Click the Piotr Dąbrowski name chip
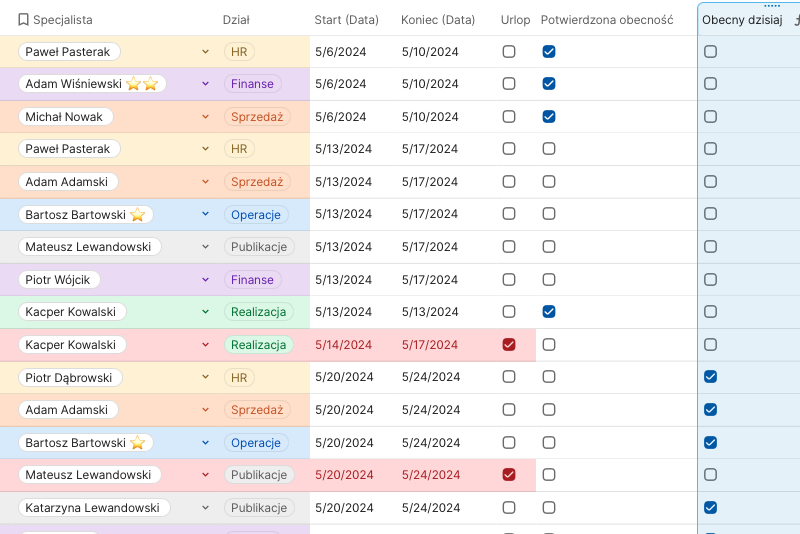 (x=70, y=377)
